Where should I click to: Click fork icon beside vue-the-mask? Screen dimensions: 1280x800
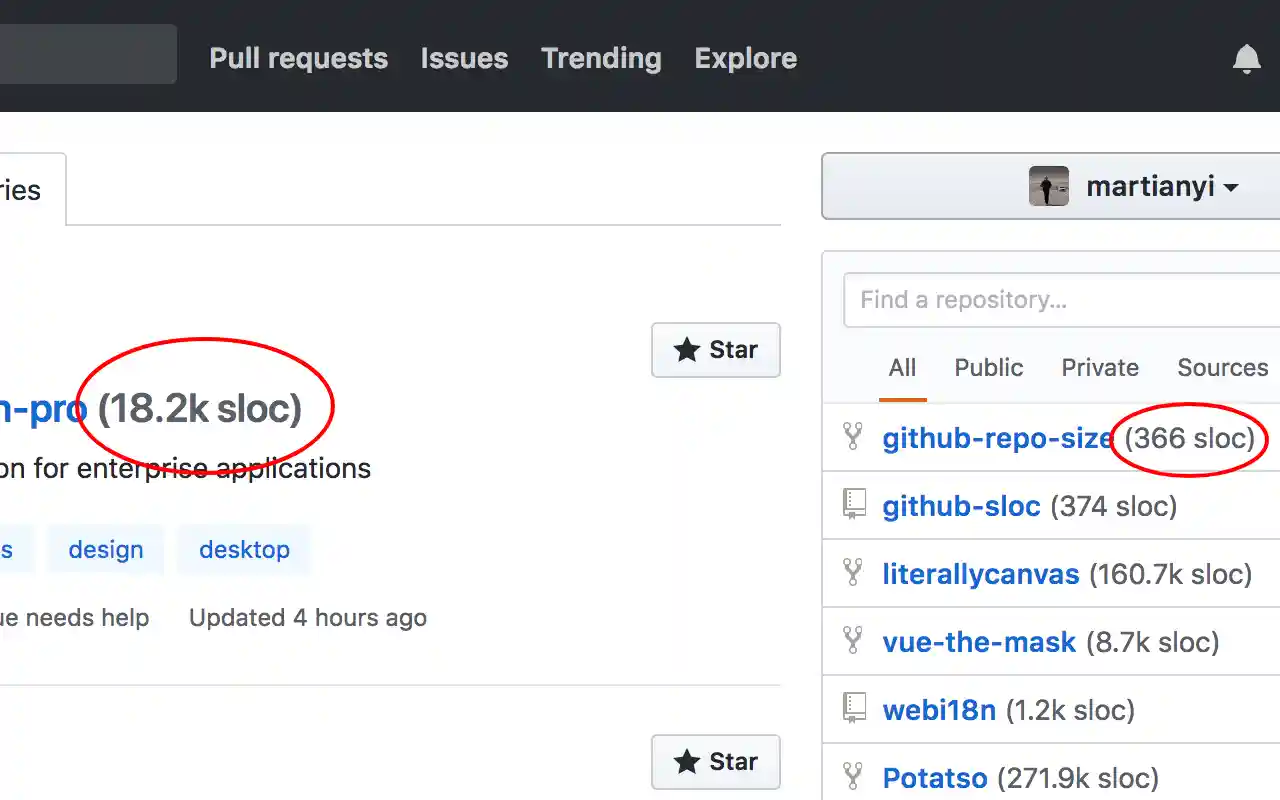pyautogui.click(x=853, y=641)
